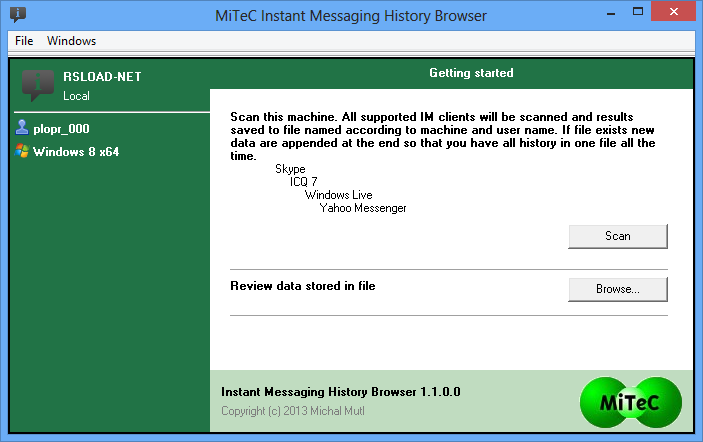The width and height of the screenshot is (703, 442).
Task: Click the speech bubble icon beside RSLOAD-NET
Action: coord(38,86)
